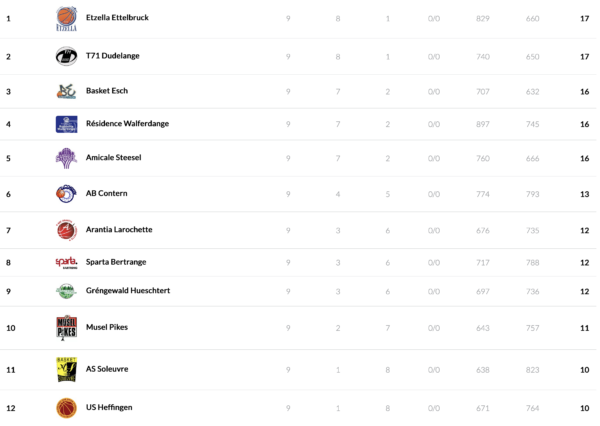The height and width of the screenshot is (426, 600).
Task: Click Etzella Ettelbruck's 17 points value
Action: [584, 19]
